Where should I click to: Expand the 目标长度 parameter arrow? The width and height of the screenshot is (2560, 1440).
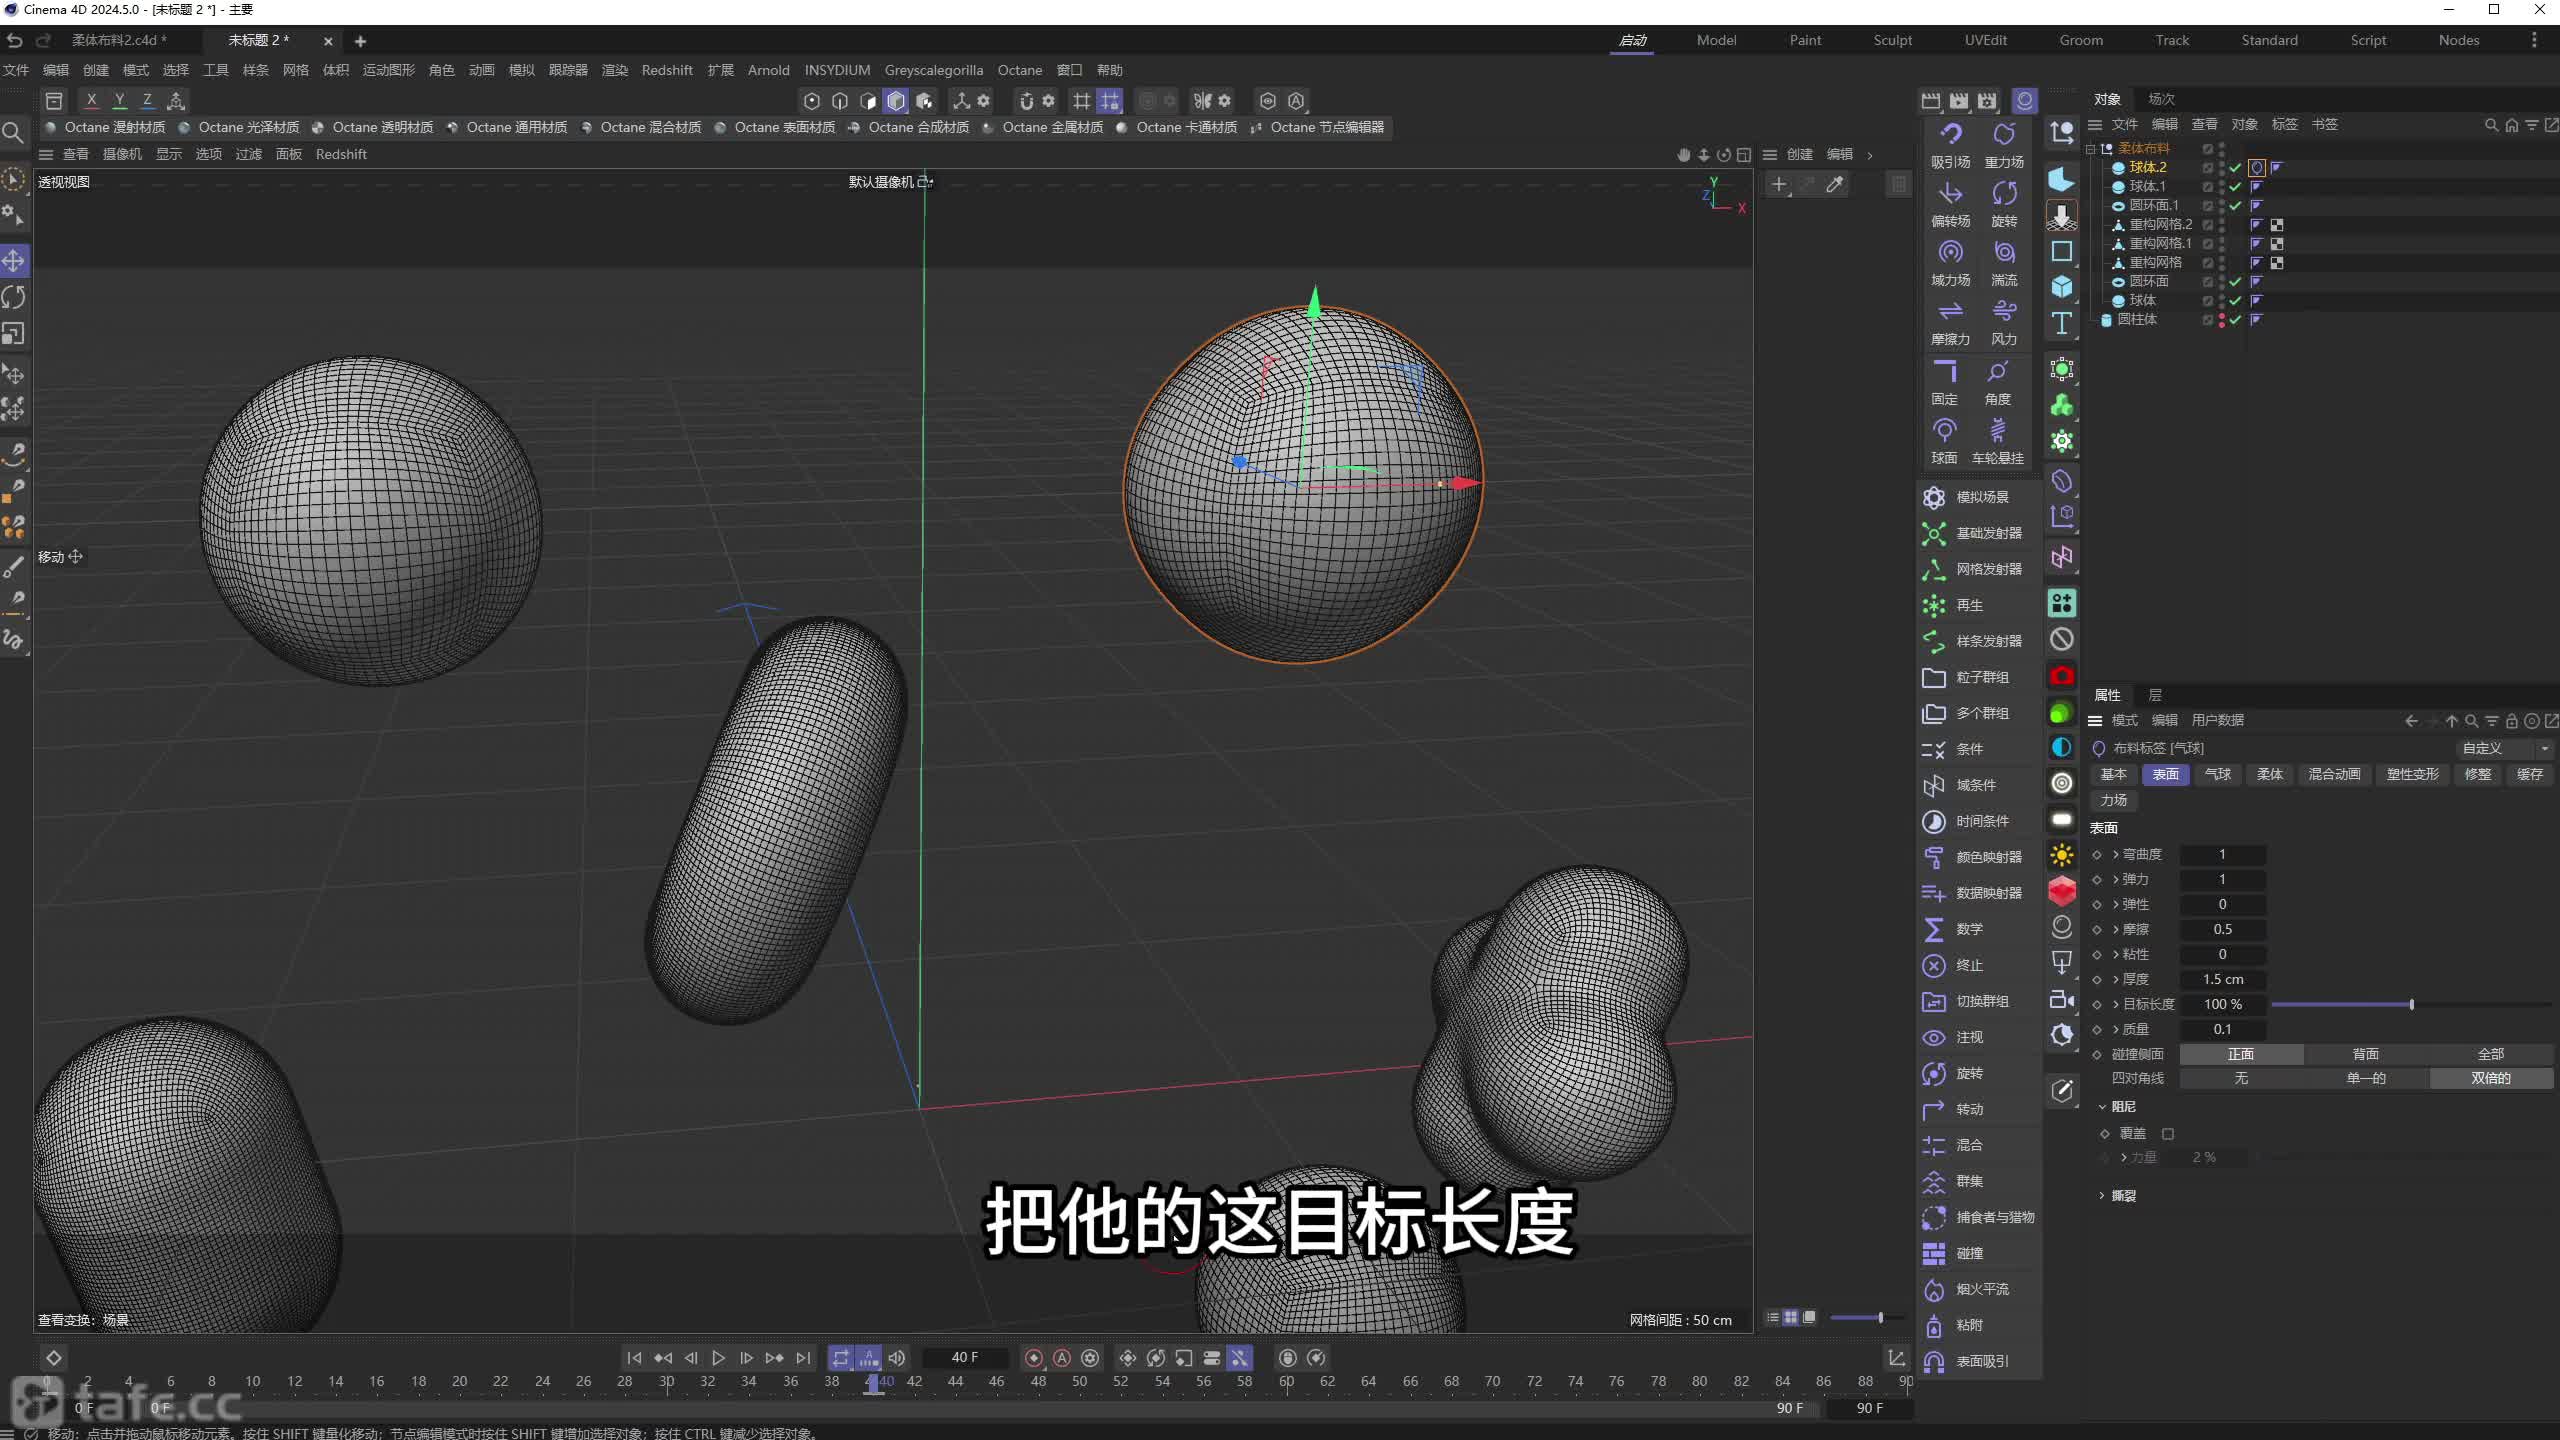click(2116, 1004)
